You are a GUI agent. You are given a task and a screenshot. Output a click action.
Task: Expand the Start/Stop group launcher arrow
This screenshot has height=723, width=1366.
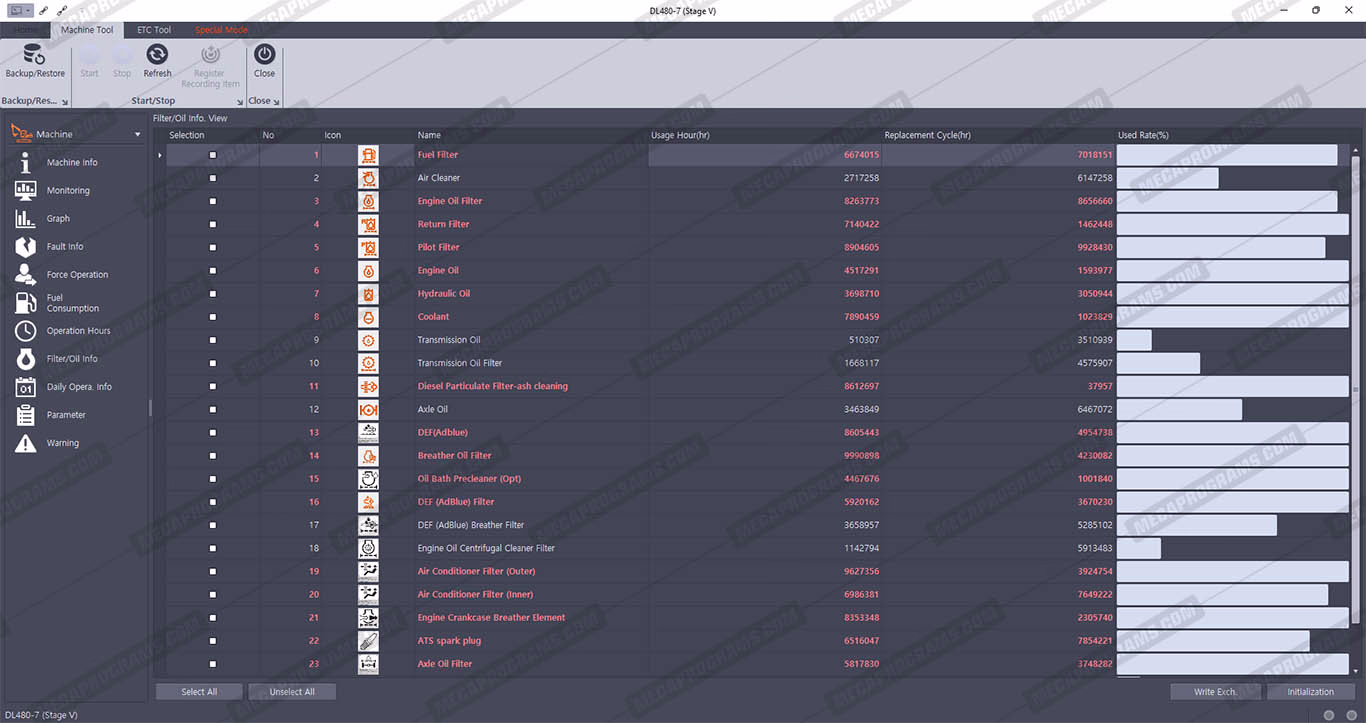click(240, 102)
